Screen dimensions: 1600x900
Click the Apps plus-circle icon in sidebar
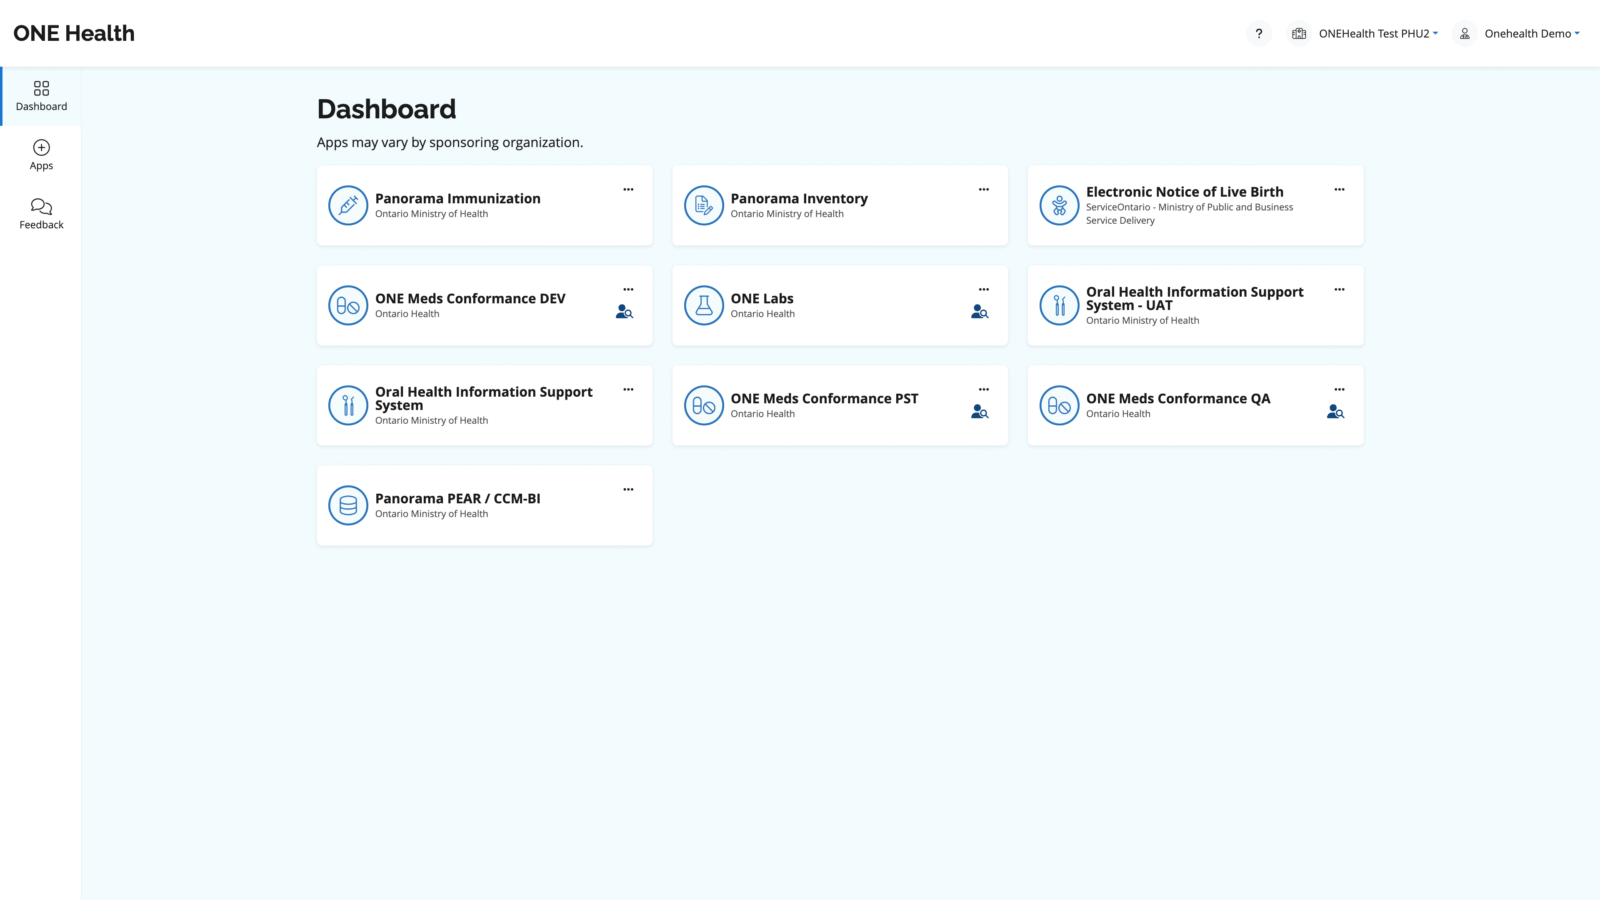[41, 148]
